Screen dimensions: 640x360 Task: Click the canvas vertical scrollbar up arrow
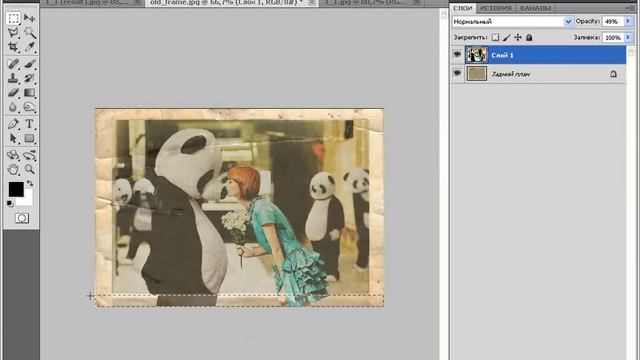tap(444, 13)
